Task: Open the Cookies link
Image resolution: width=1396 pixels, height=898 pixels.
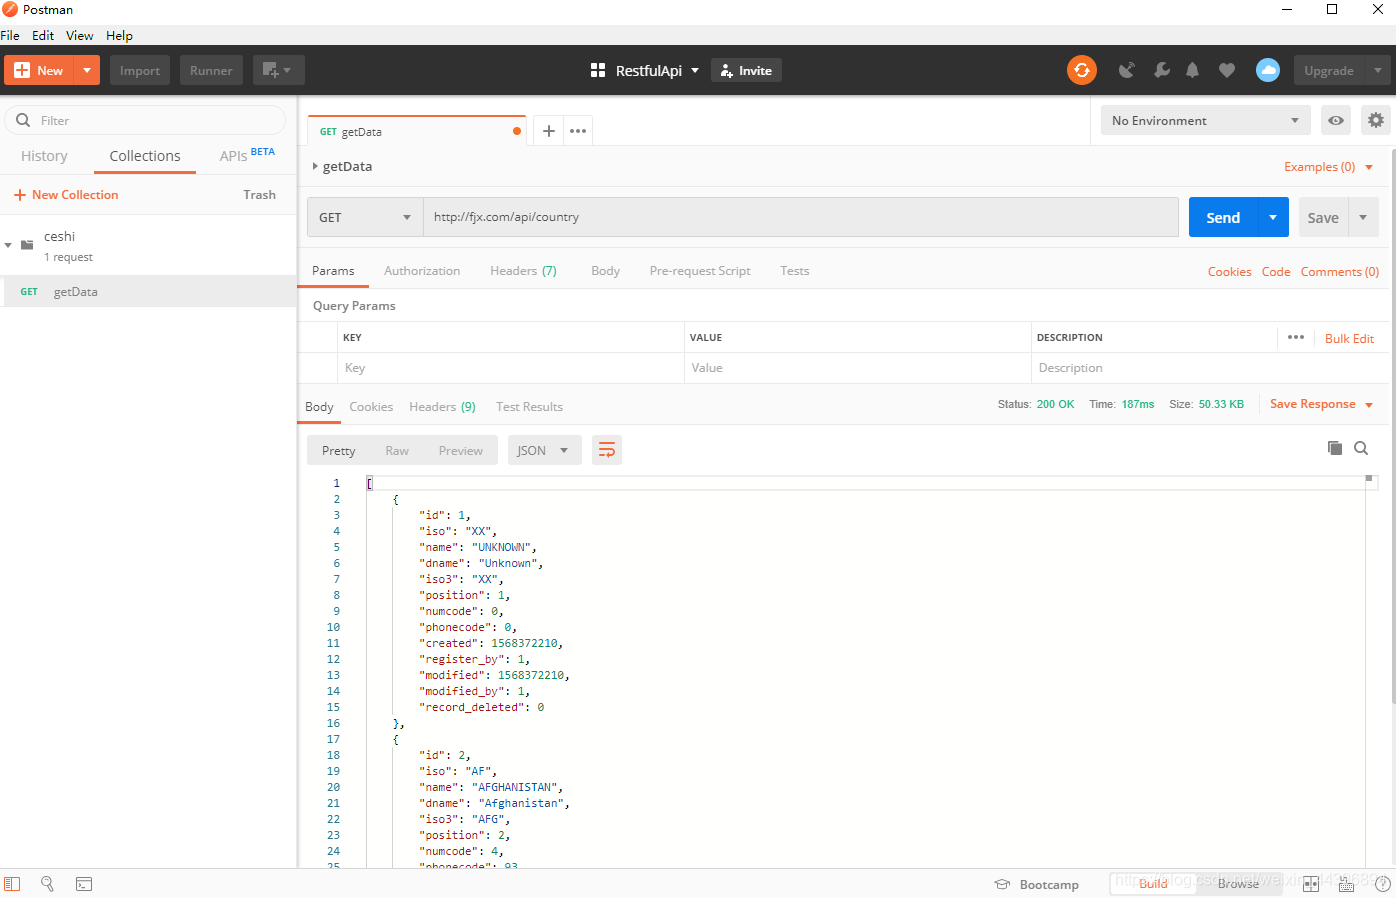Action: [x=1229, y=272]
